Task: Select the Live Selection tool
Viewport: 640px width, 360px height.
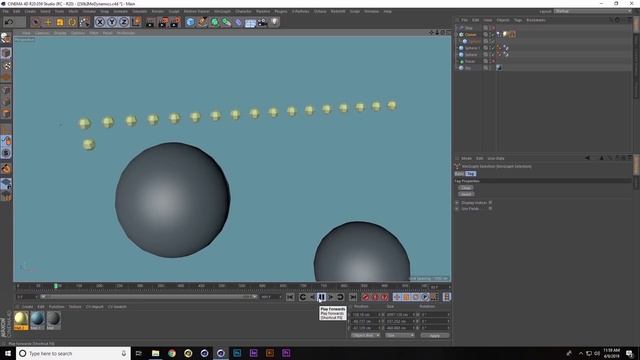Action: click(x=36, y=22)
